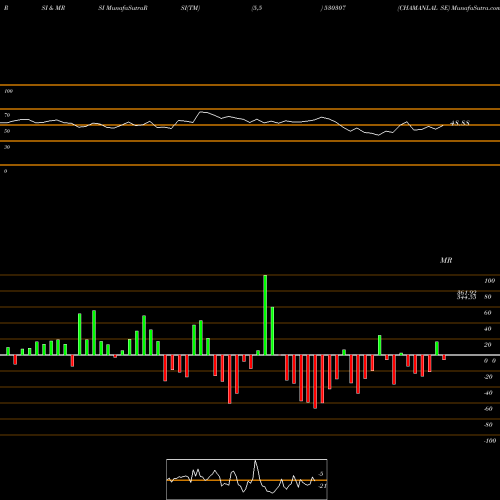Click the "-40" label on MR axis
The image size is (500, 500).
tap(488, 393)
